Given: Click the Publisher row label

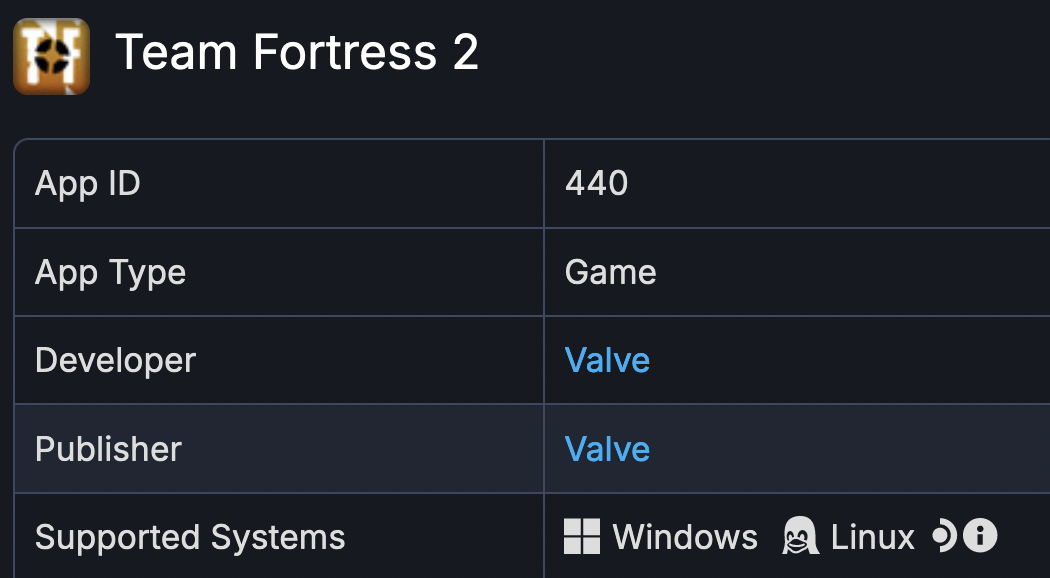Looking at the screenshot, I should pos(108,449).
